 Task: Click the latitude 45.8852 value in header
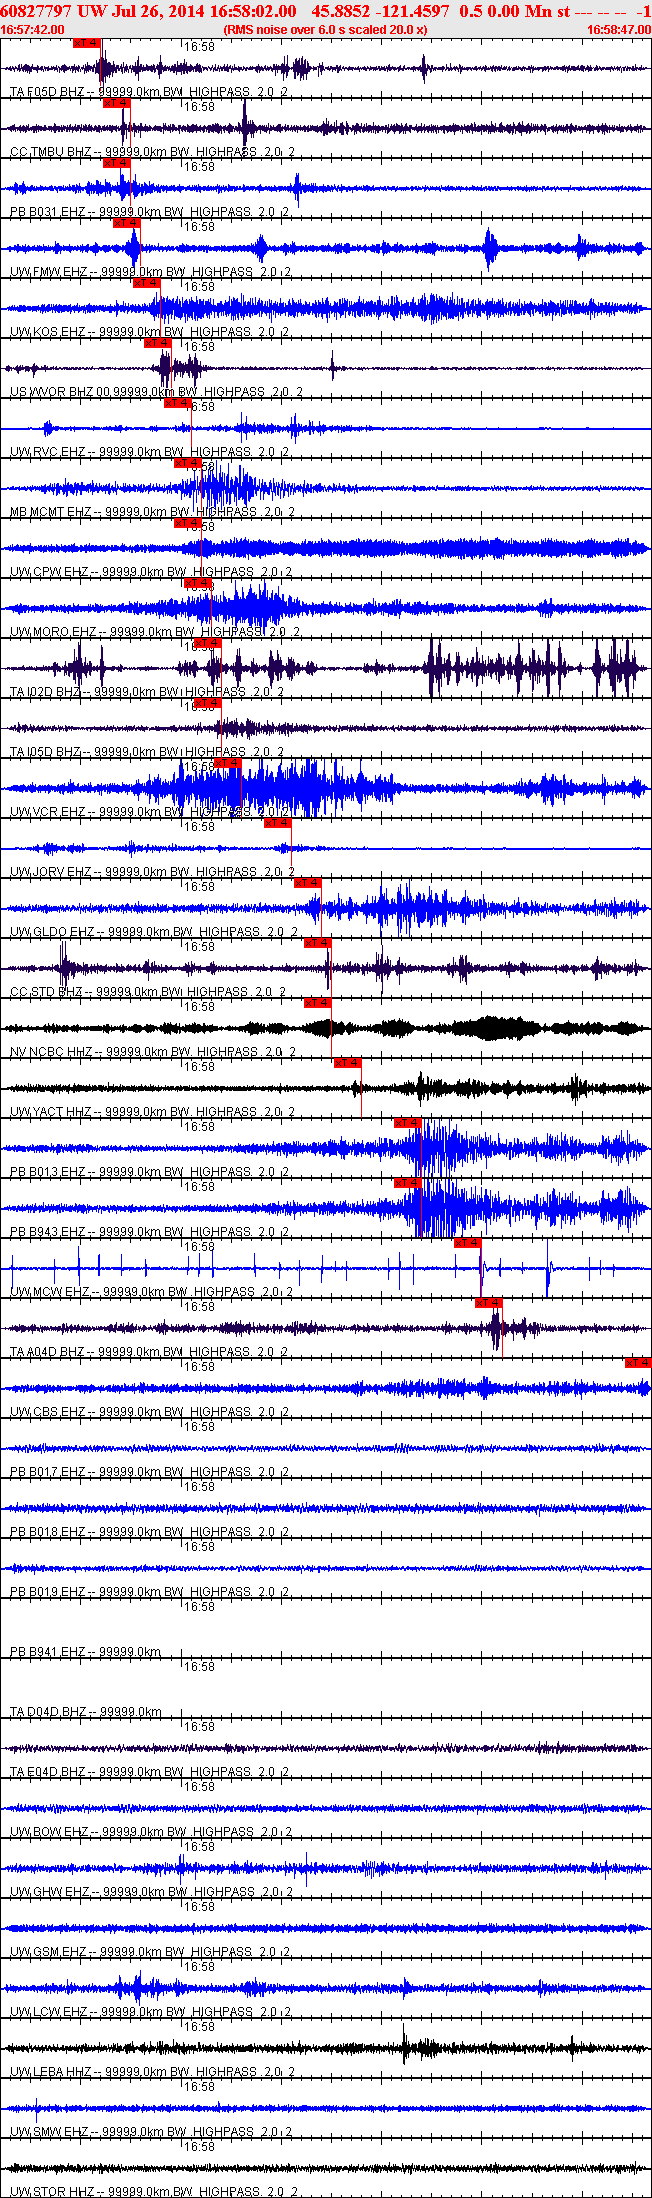coord(341,11)
